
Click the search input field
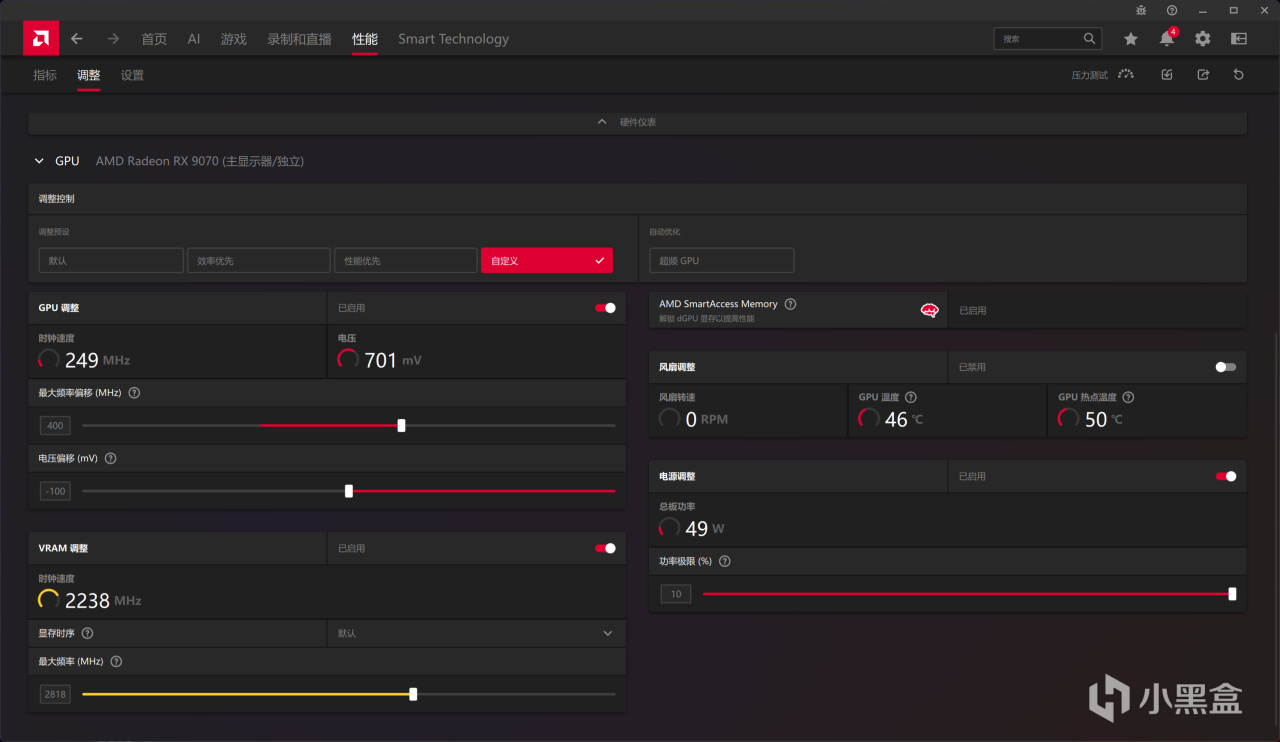point(1048,39)
